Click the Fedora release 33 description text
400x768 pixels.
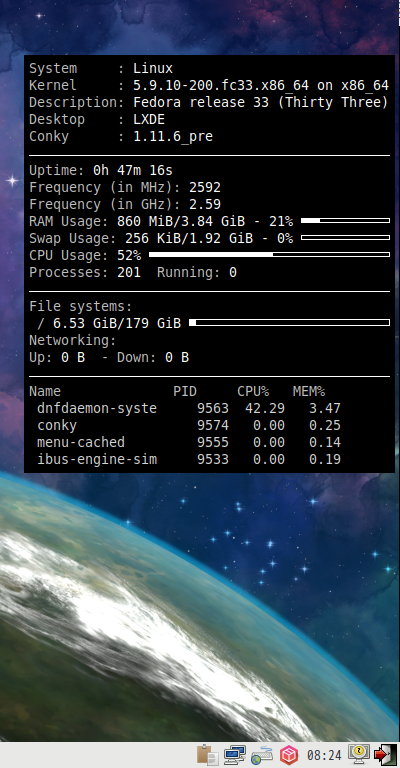click(x=260, y=102)
